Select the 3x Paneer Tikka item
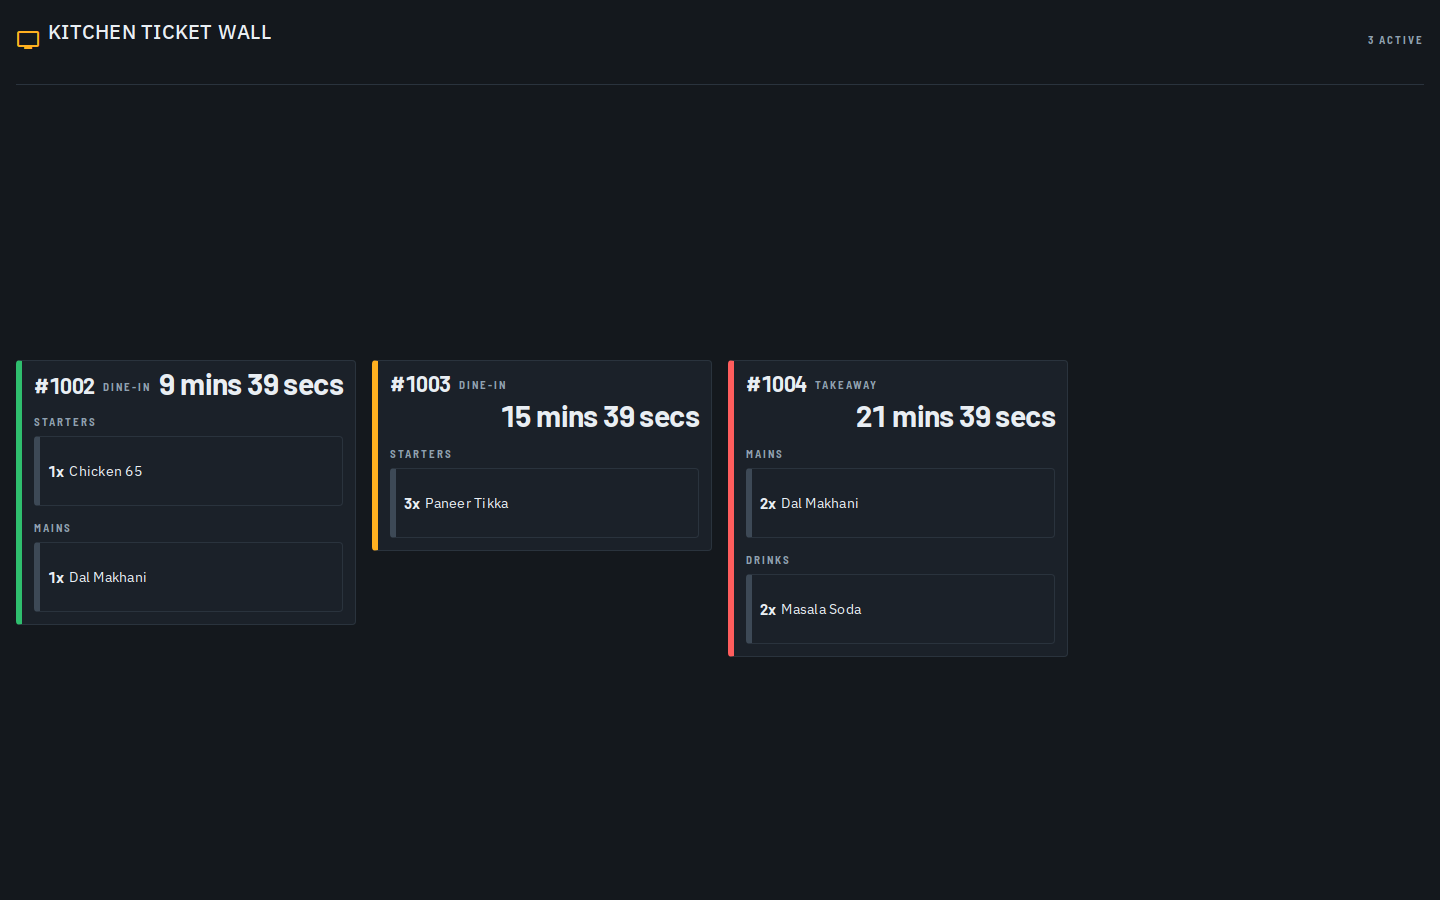This screenshot has height=900, width=1440. click(x=544, y=503)
